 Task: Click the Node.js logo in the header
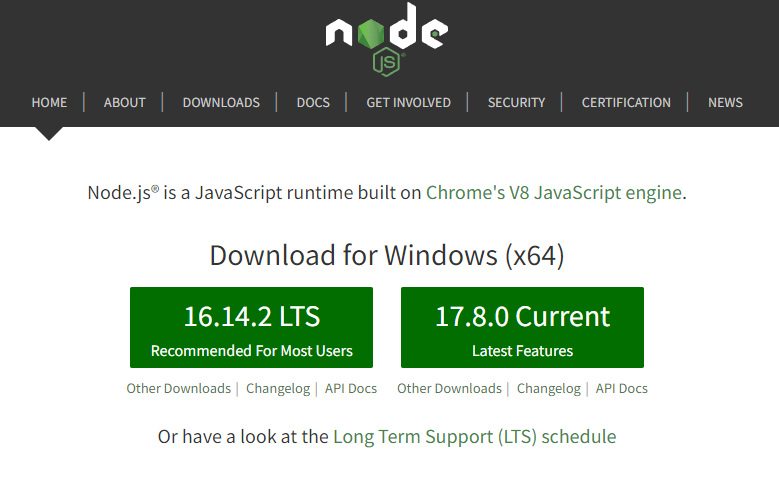[x=387, y=39]
